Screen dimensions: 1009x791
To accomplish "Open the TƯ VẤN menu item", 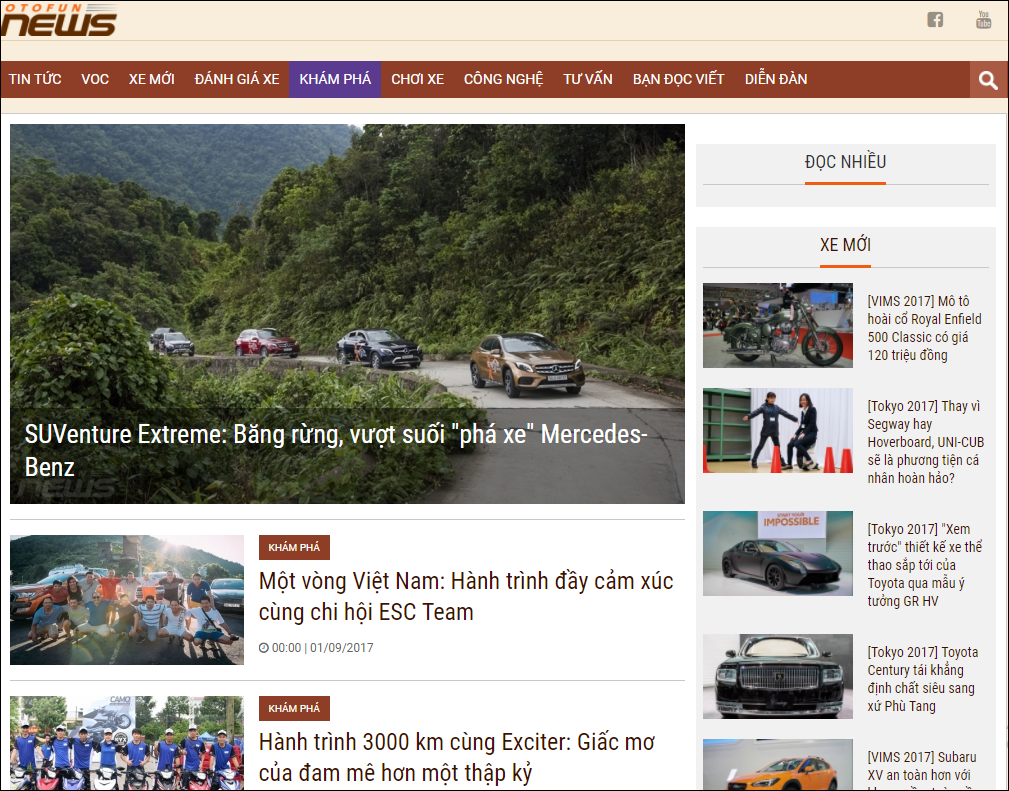I will point(588,79).
